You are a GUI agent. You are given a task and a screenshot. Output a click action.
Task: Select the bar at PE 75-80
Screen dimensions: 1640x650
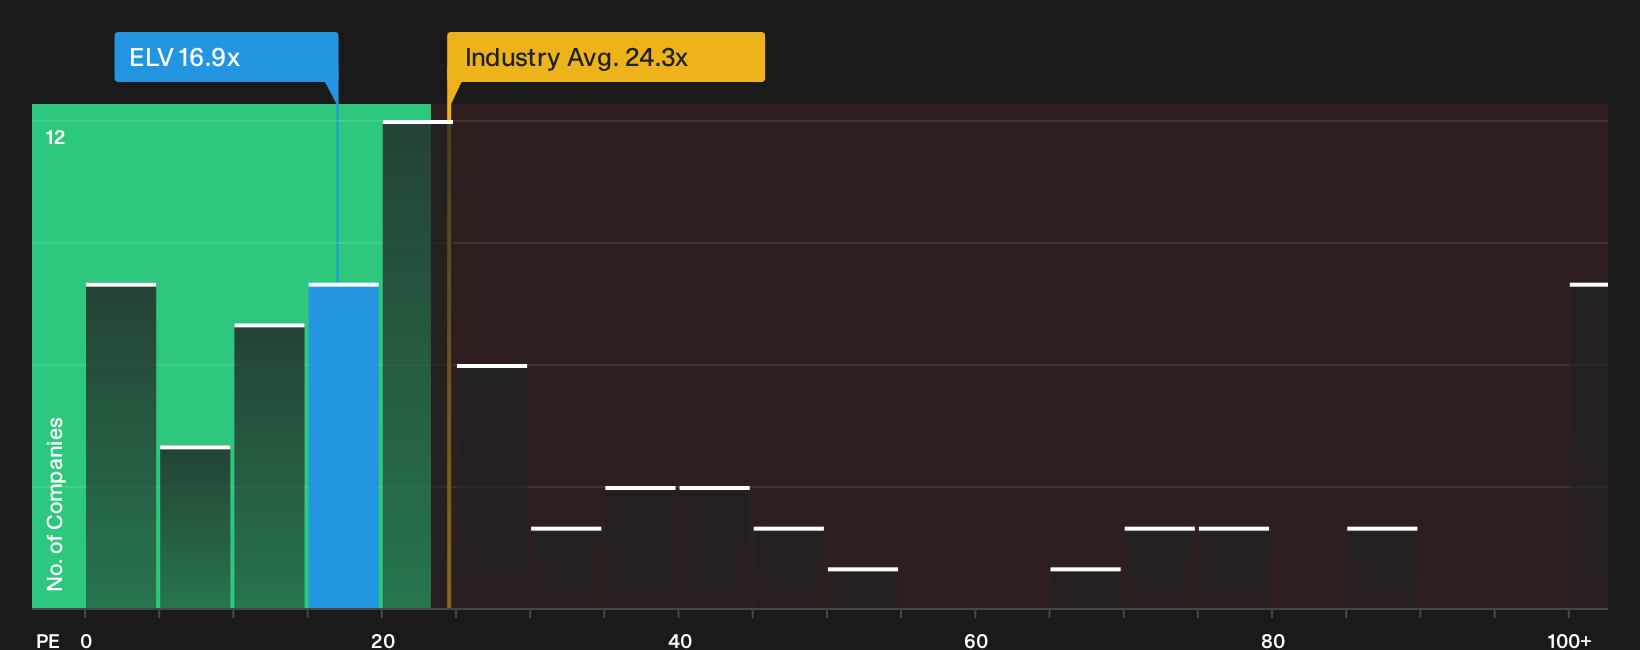point(1234,567)
